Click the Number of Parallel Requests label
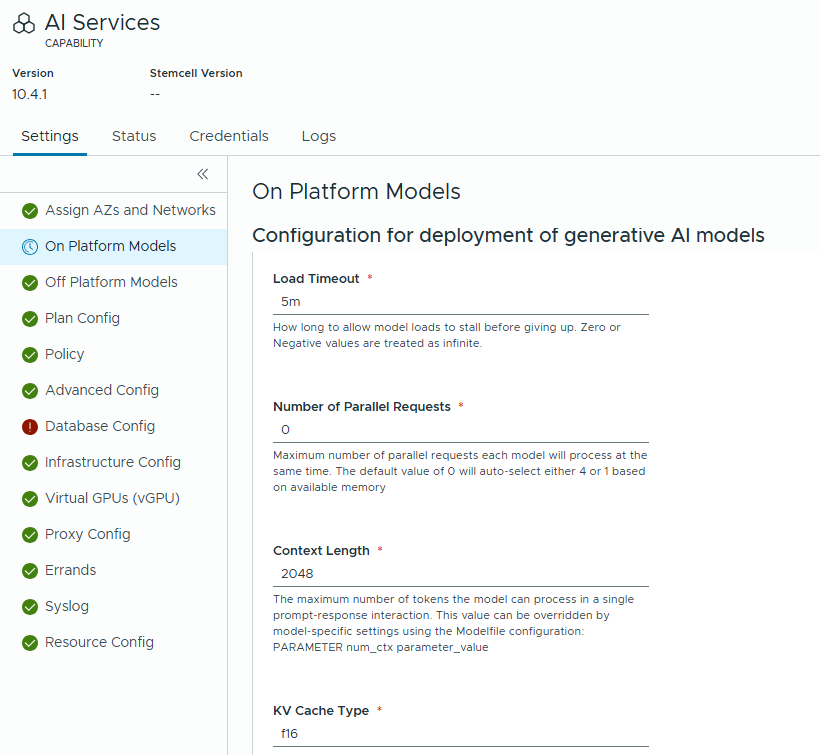820x755 pixels. (362, 407)
